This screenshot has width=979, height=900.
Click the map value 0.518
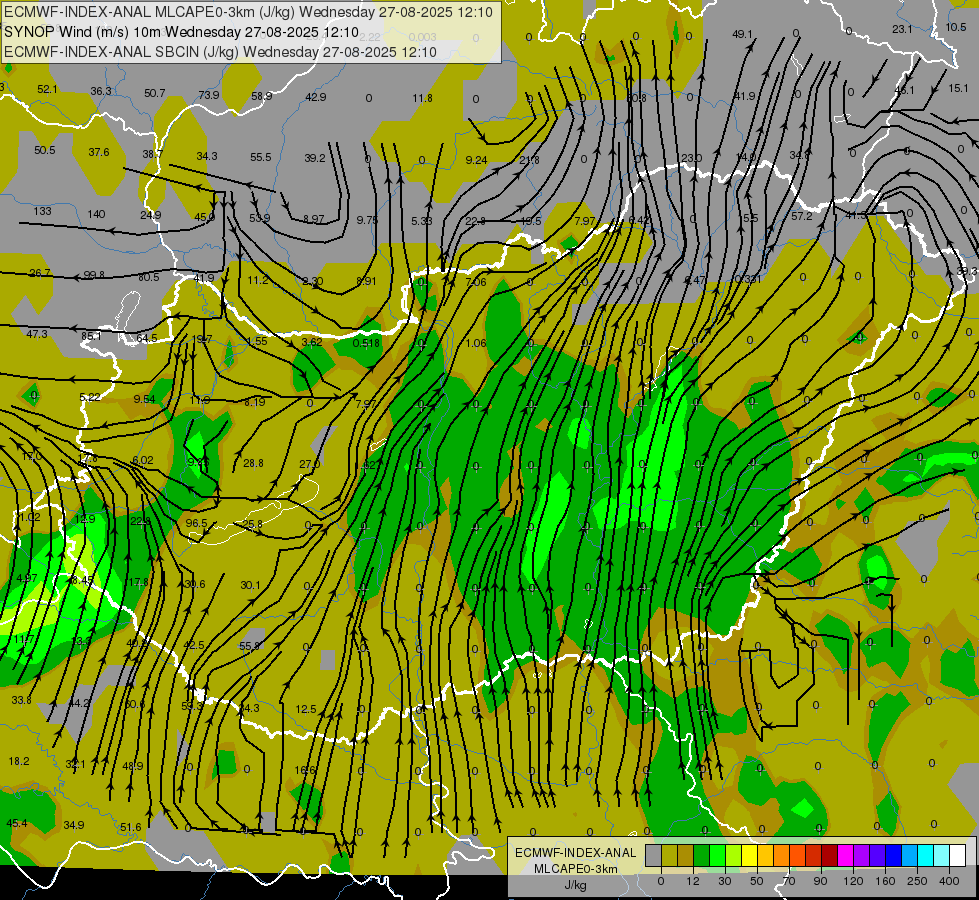pyautogui.click(x=366, y=343)
